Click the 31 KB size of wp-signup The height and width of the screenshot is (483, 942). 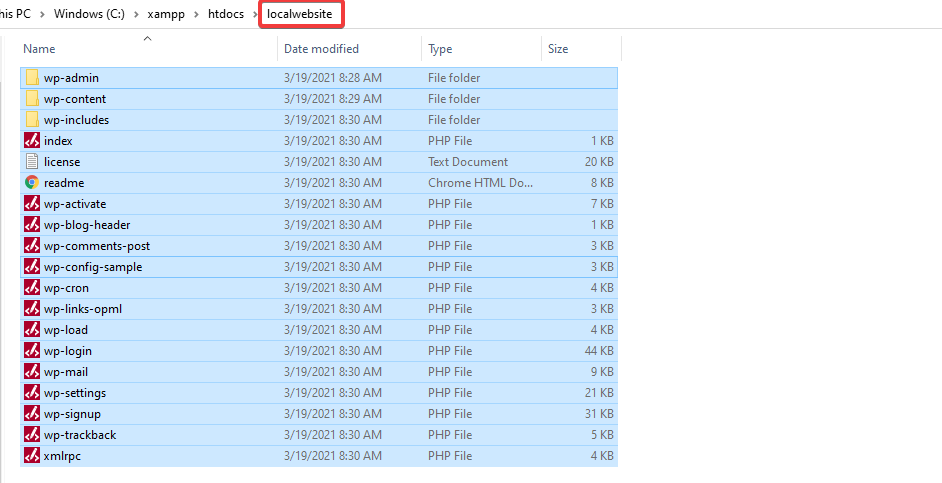click(599, 414)
